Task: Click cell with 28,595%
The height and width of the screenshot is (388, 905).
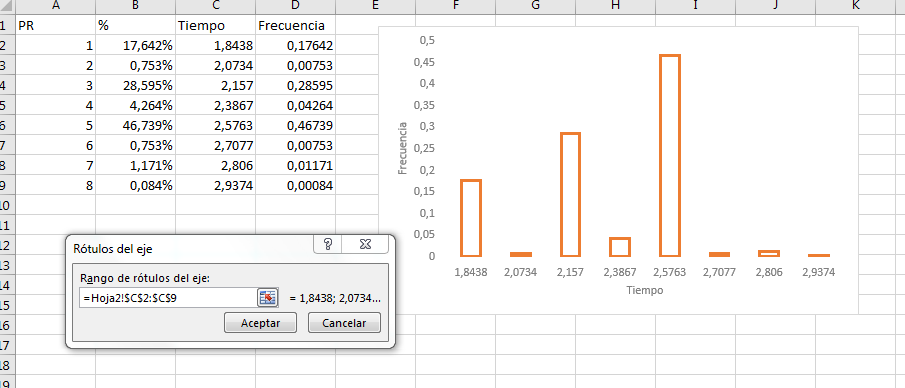Action: tap(136, 85)
